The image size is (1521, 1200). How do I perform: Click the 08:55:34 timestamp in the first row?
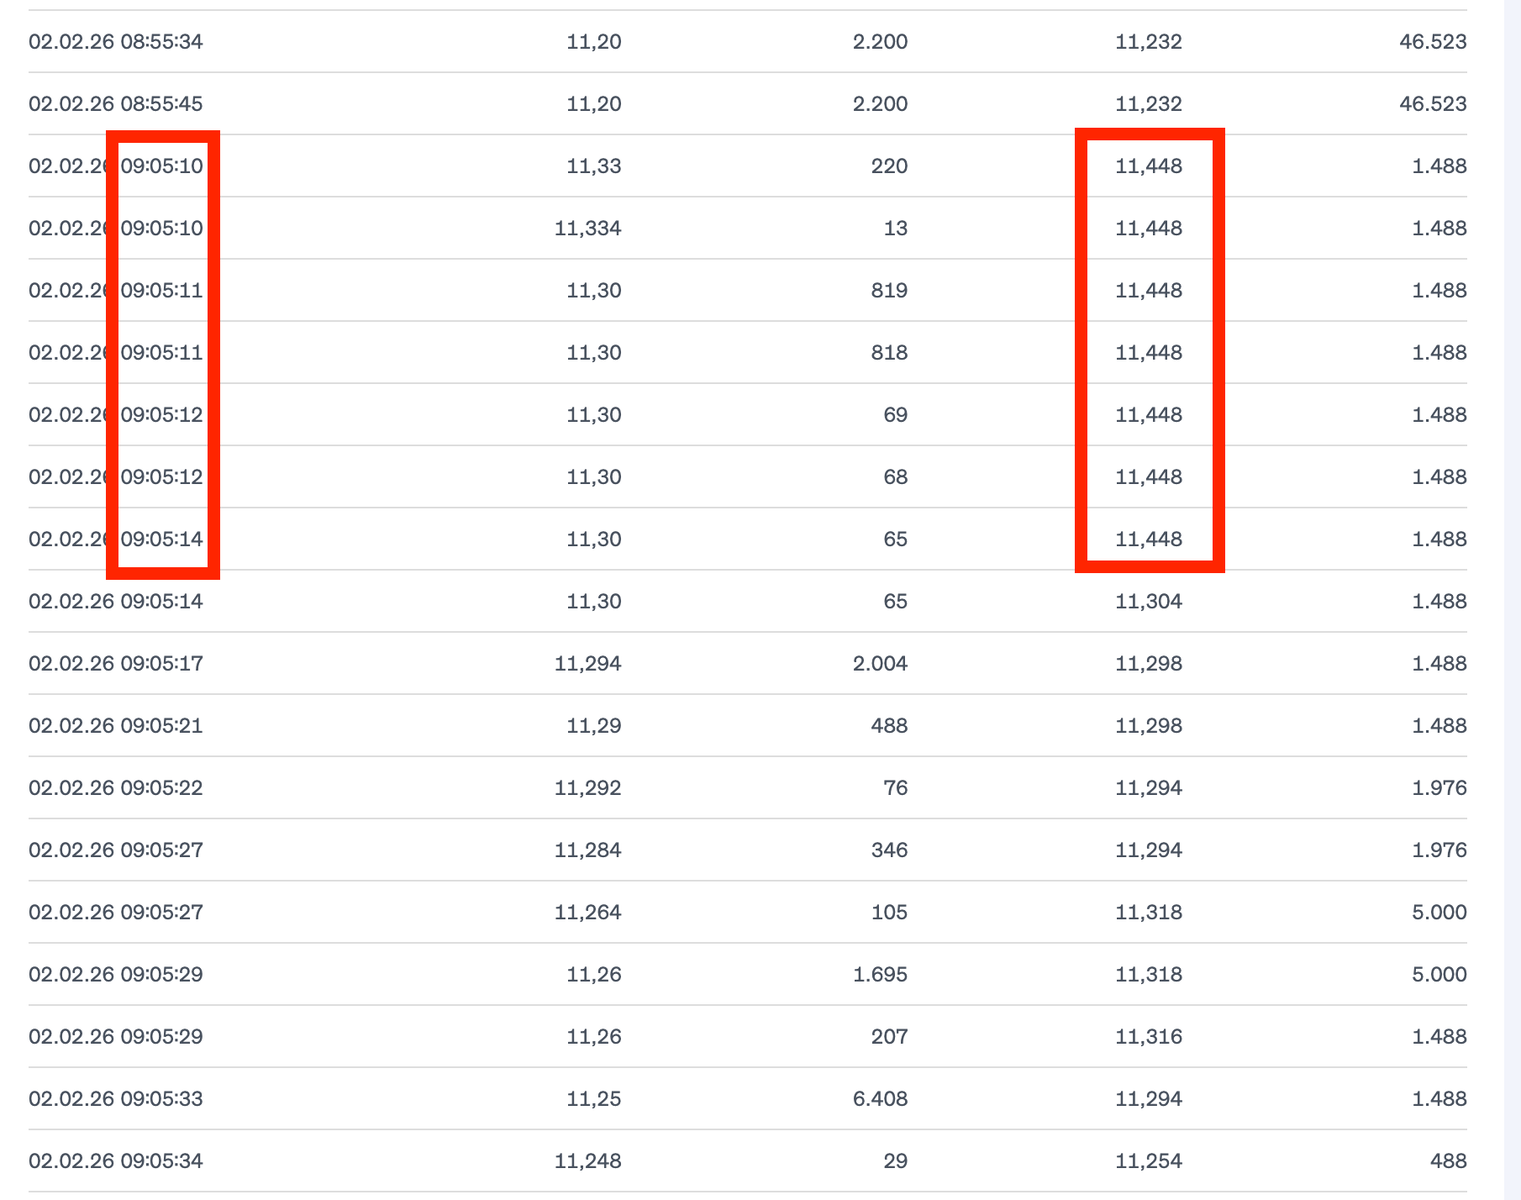162,41
